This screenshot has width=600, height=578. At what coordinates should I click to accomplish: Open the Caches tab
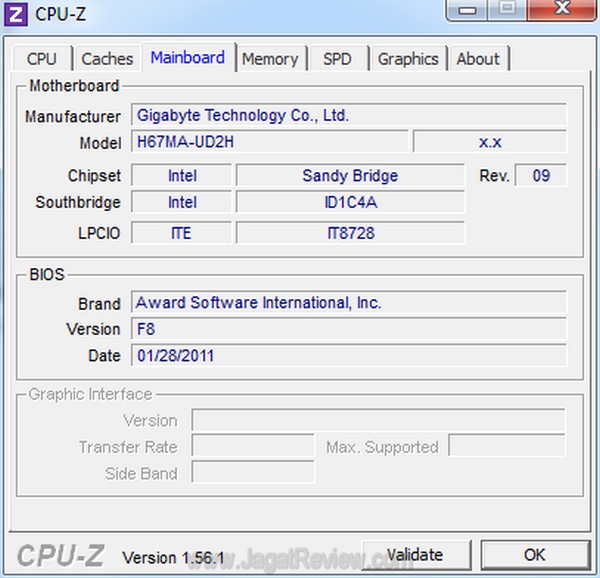coord(107,59)
